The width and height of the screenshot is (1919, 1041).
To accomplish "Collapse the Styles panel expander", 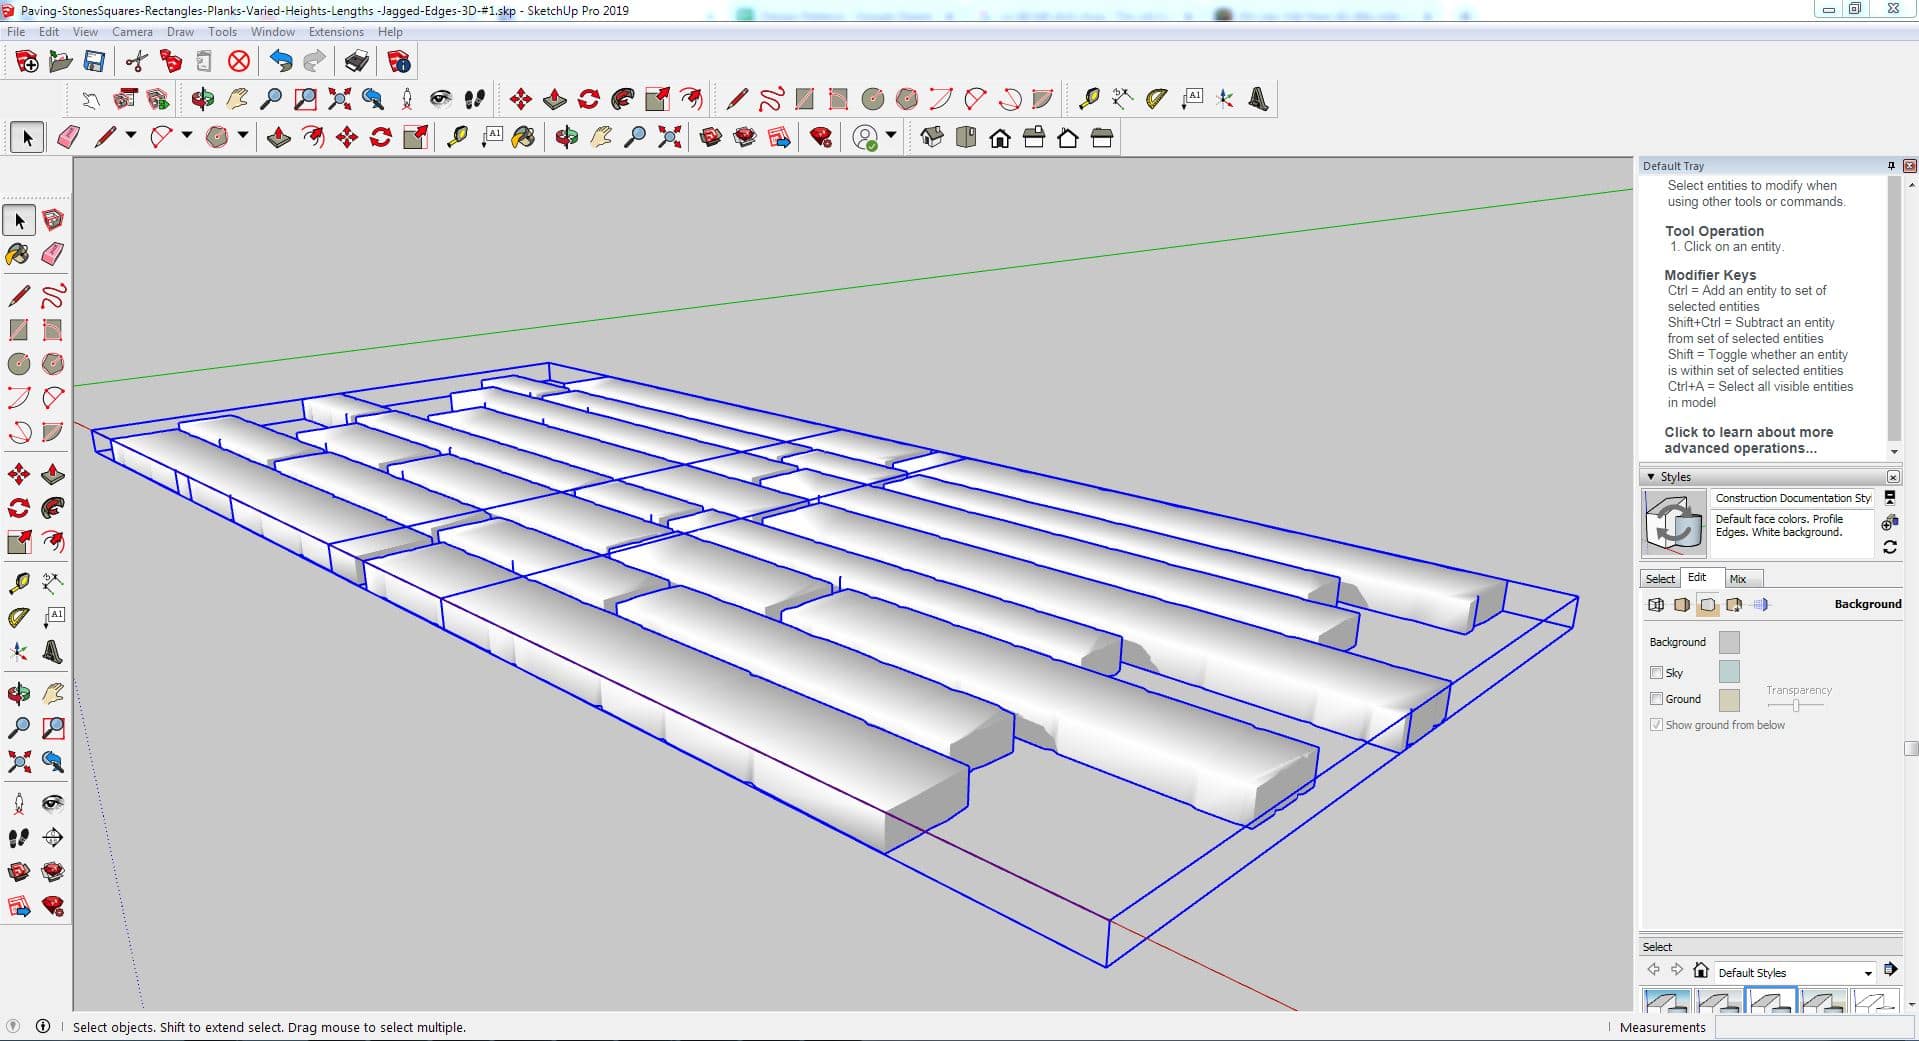I will pyautogui.click(x=1651, y=477).
